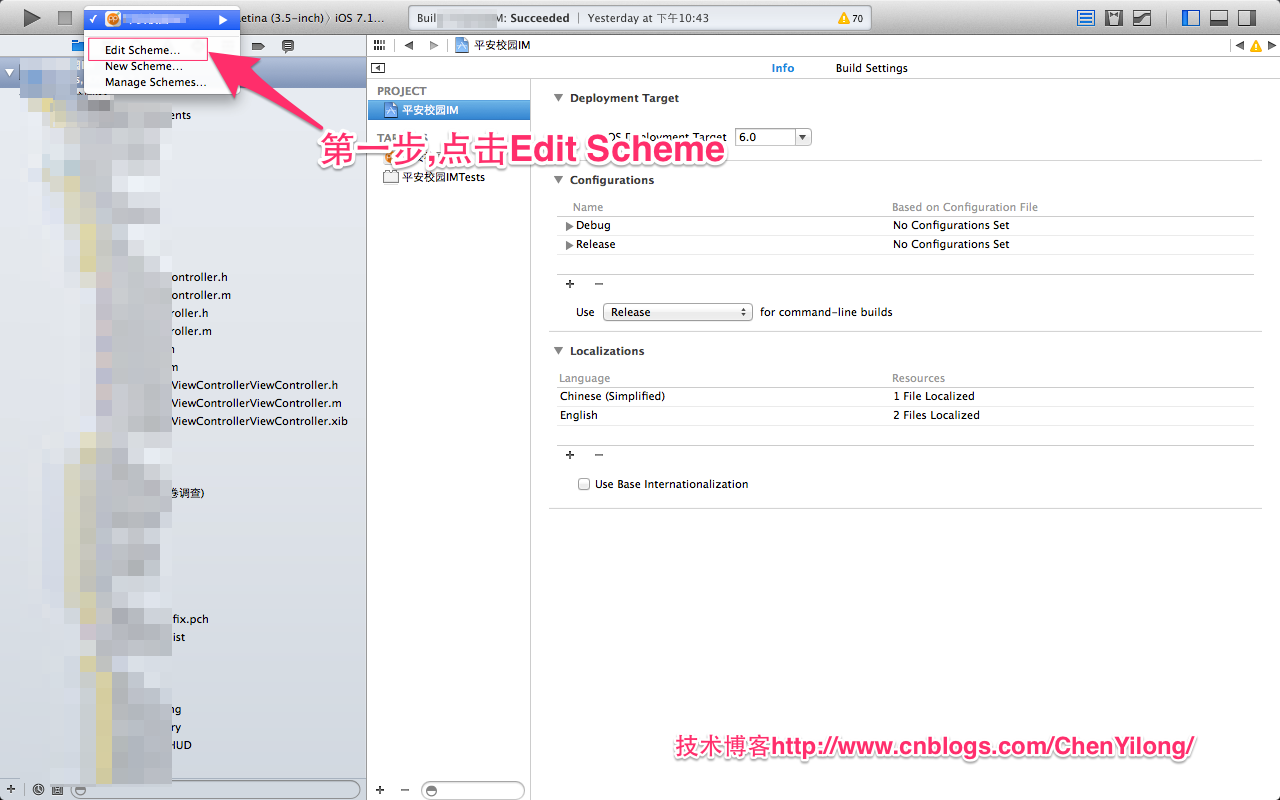This screenshot has width=1280, height=800.
Task: Open the Breakpoint navigator tab icon
Action: [x=258, y=46]
